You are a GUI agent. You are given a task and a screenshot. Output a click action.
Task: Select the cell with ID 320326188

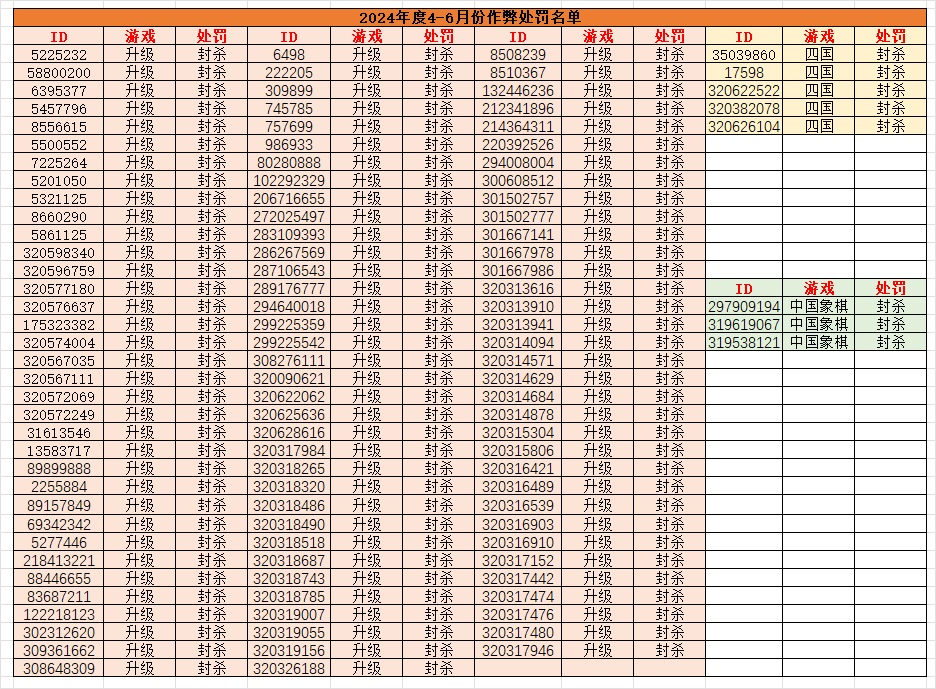tap(289, 668)
